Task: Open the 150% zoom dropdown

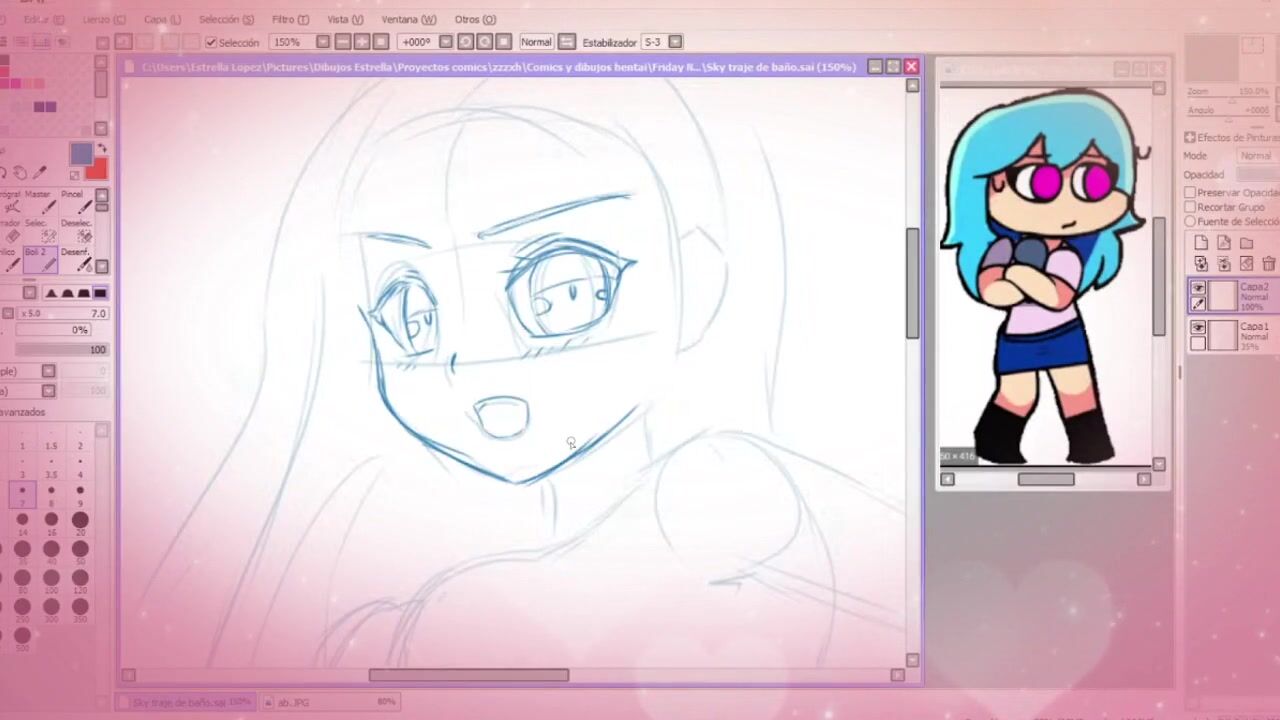Action: [323, 42]
